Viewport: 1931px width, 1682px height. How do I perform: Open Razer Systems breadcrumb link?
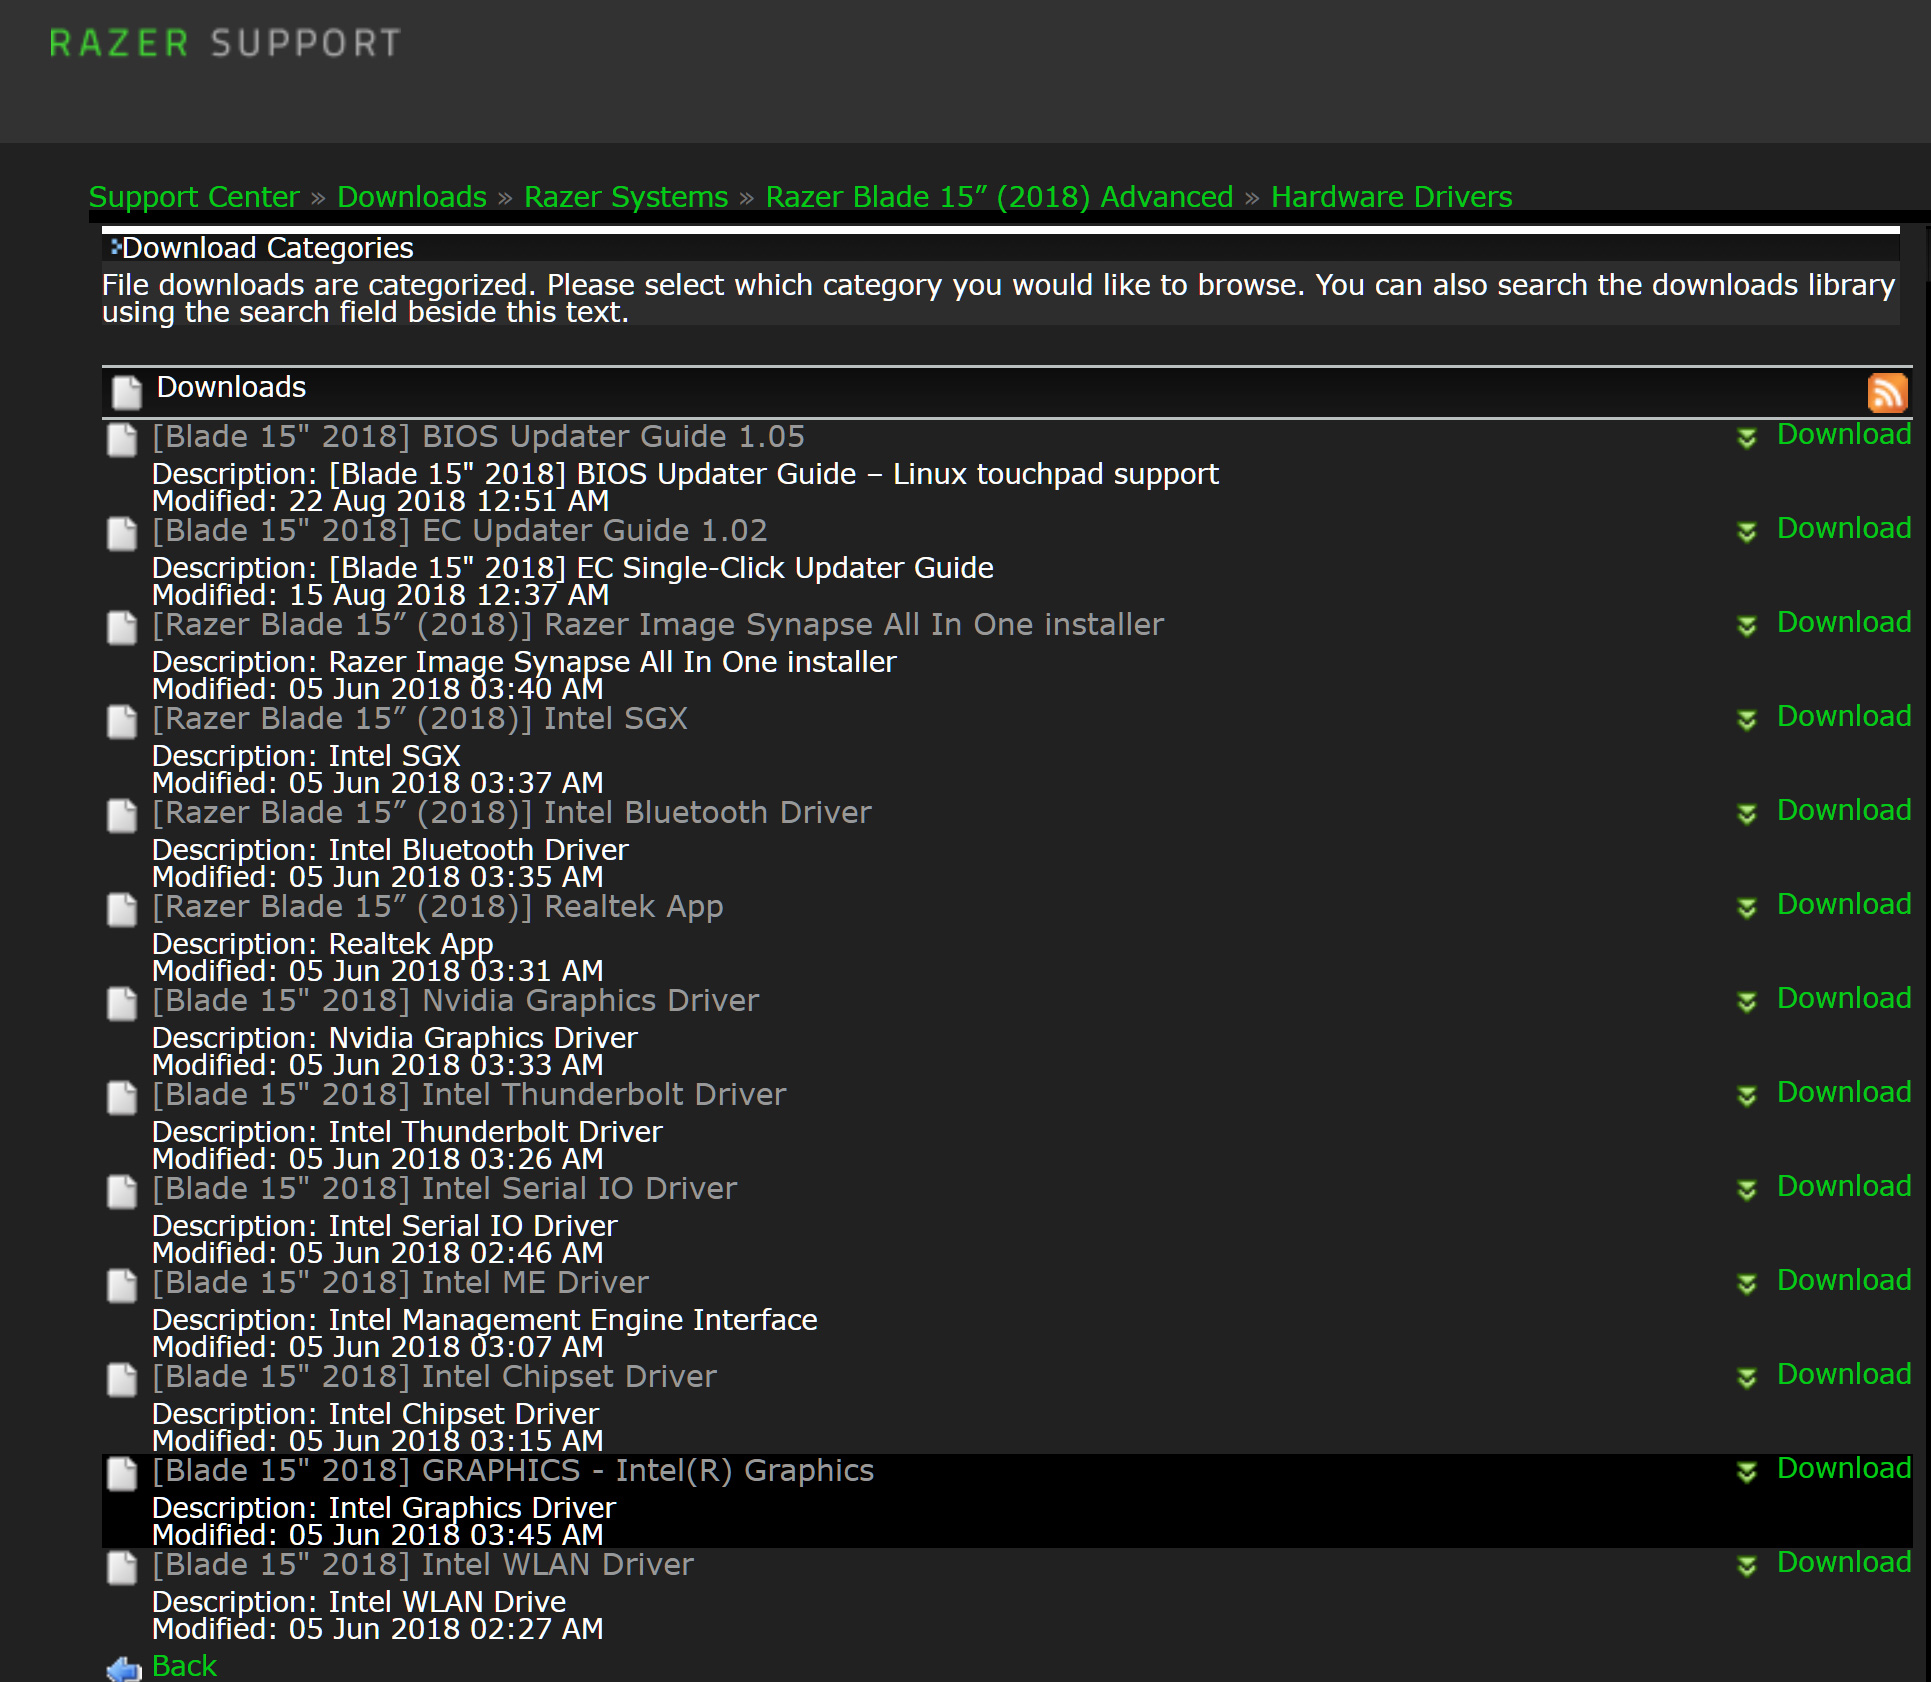(626, 197)
